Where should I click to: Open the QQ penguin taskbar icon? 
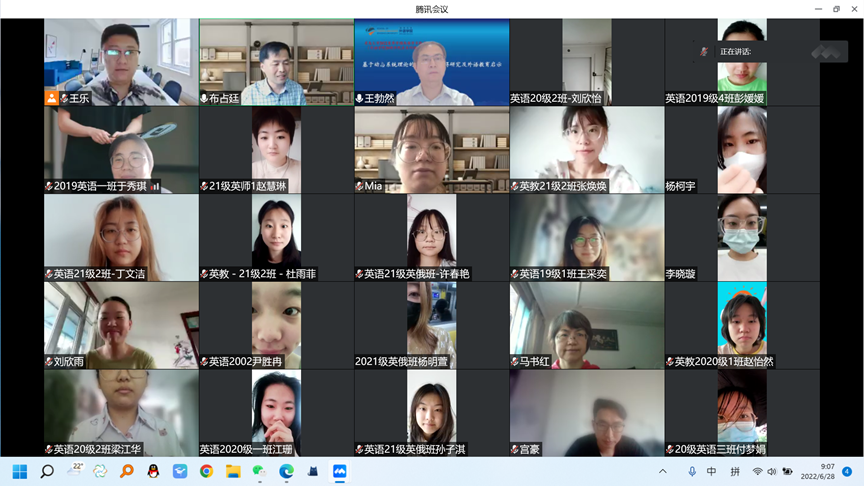pyautogui.click(x=153, y=471)
